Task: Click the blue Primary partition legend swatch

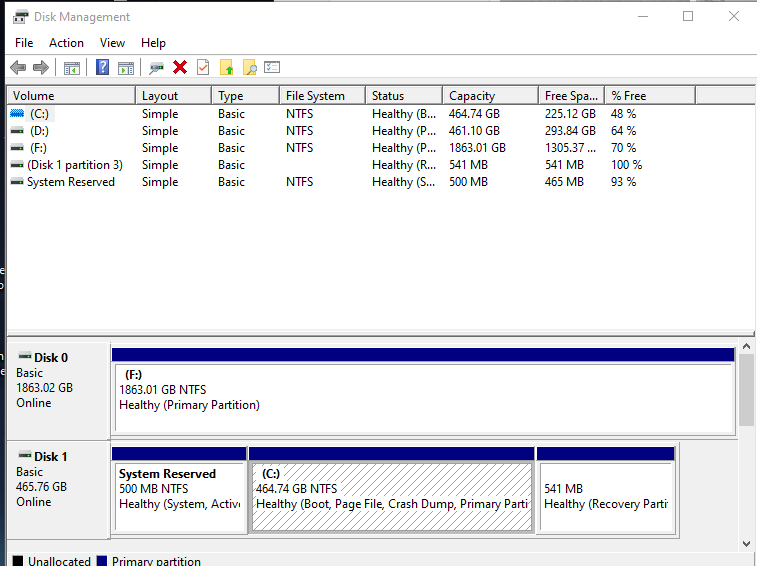Action: 101,561
